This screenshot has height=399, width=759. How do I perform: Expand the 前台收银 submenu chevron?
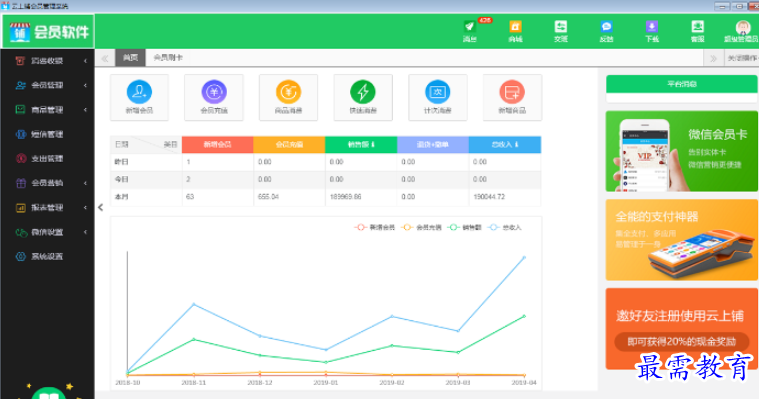tap(85, 61)
